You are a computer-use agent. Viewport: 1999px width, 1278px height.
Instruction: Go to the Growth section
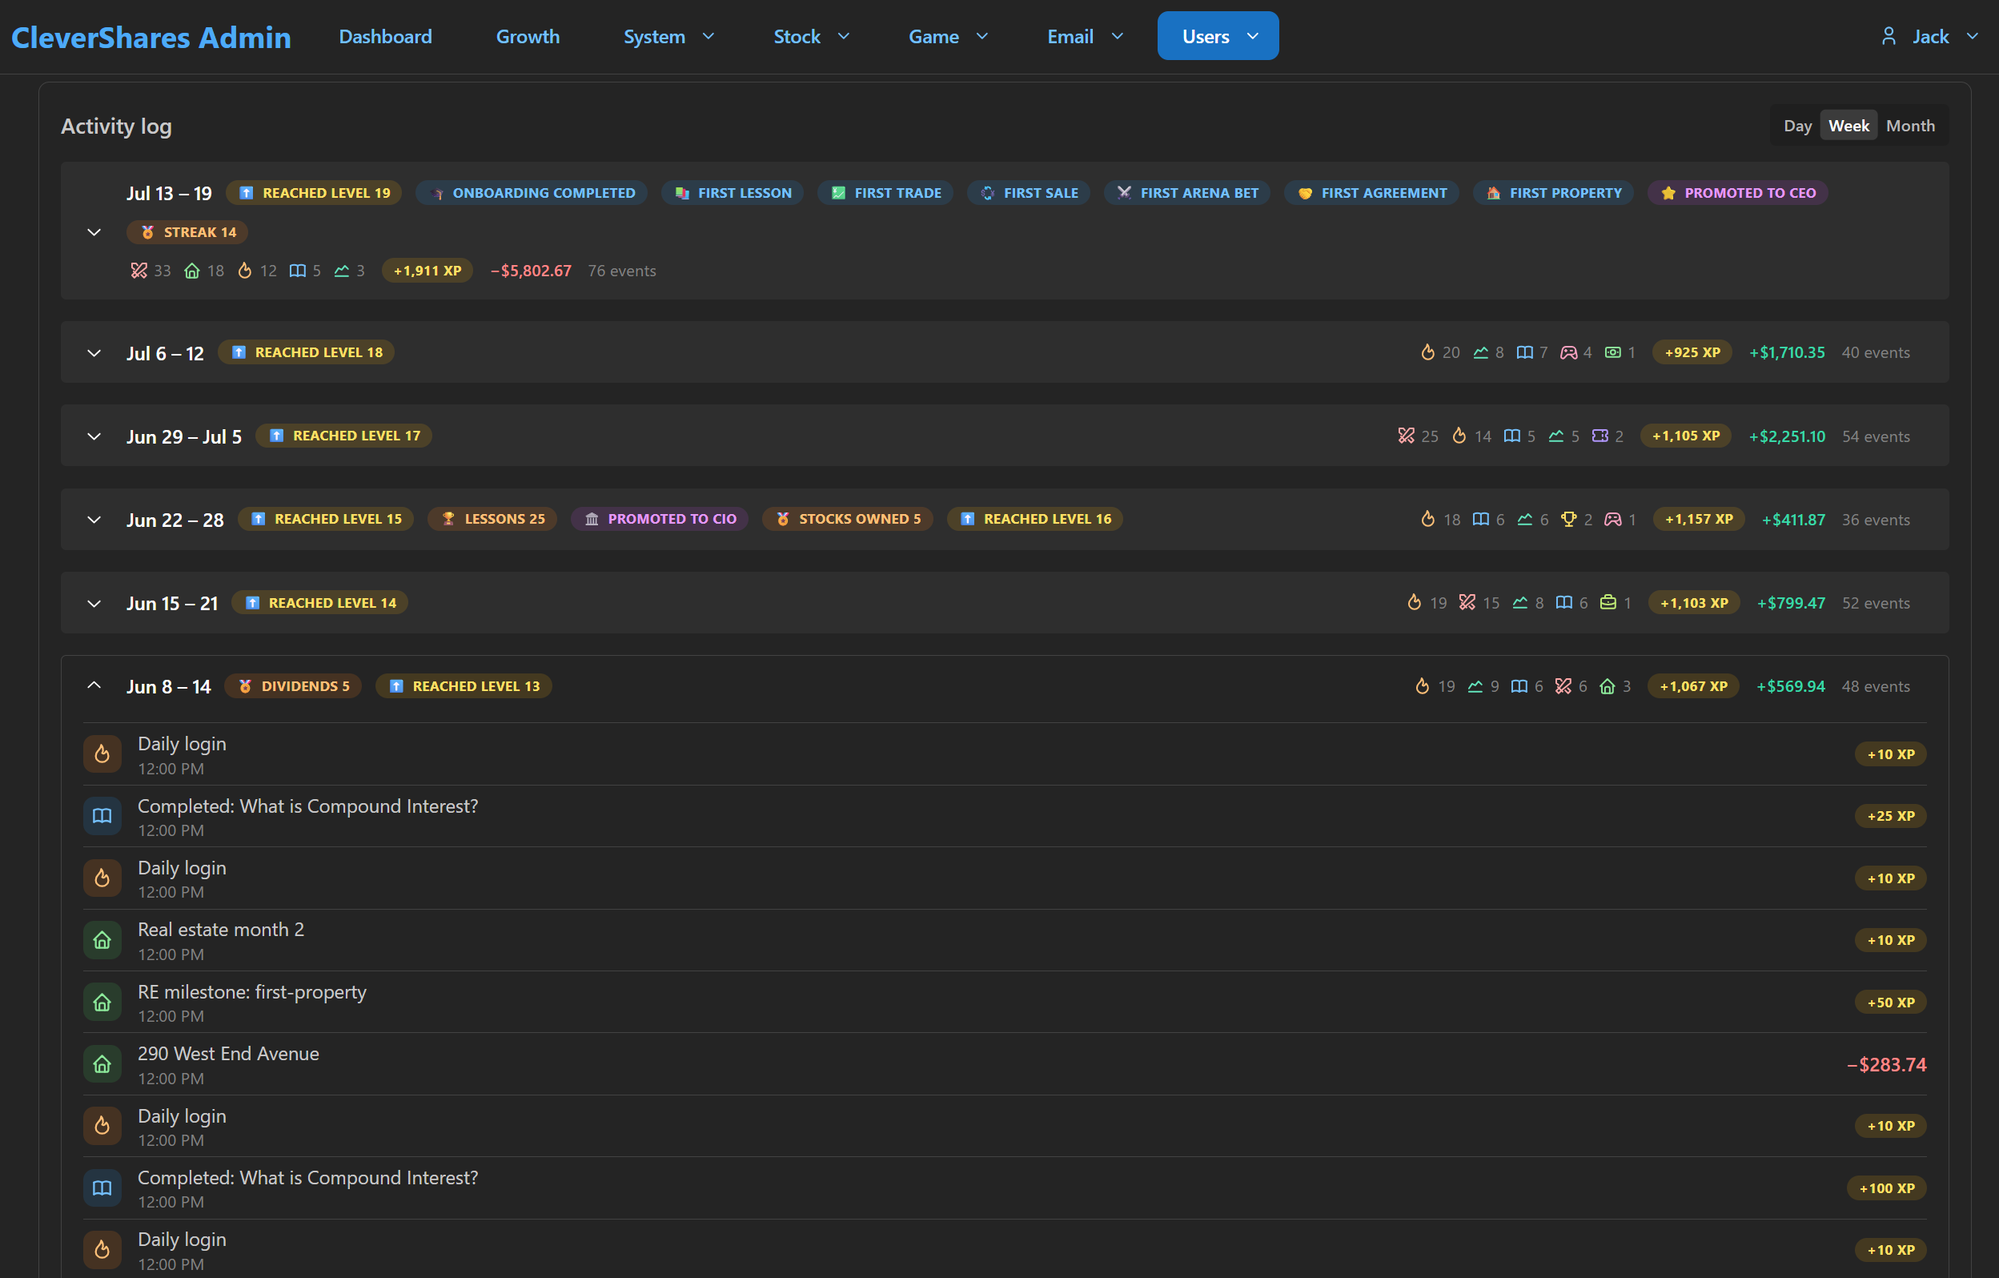[x=527, y=36]
